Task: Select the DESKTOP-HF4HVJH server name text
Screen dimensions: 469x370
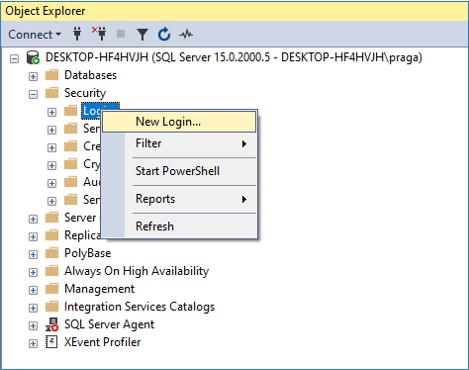Action: (234, 57)
